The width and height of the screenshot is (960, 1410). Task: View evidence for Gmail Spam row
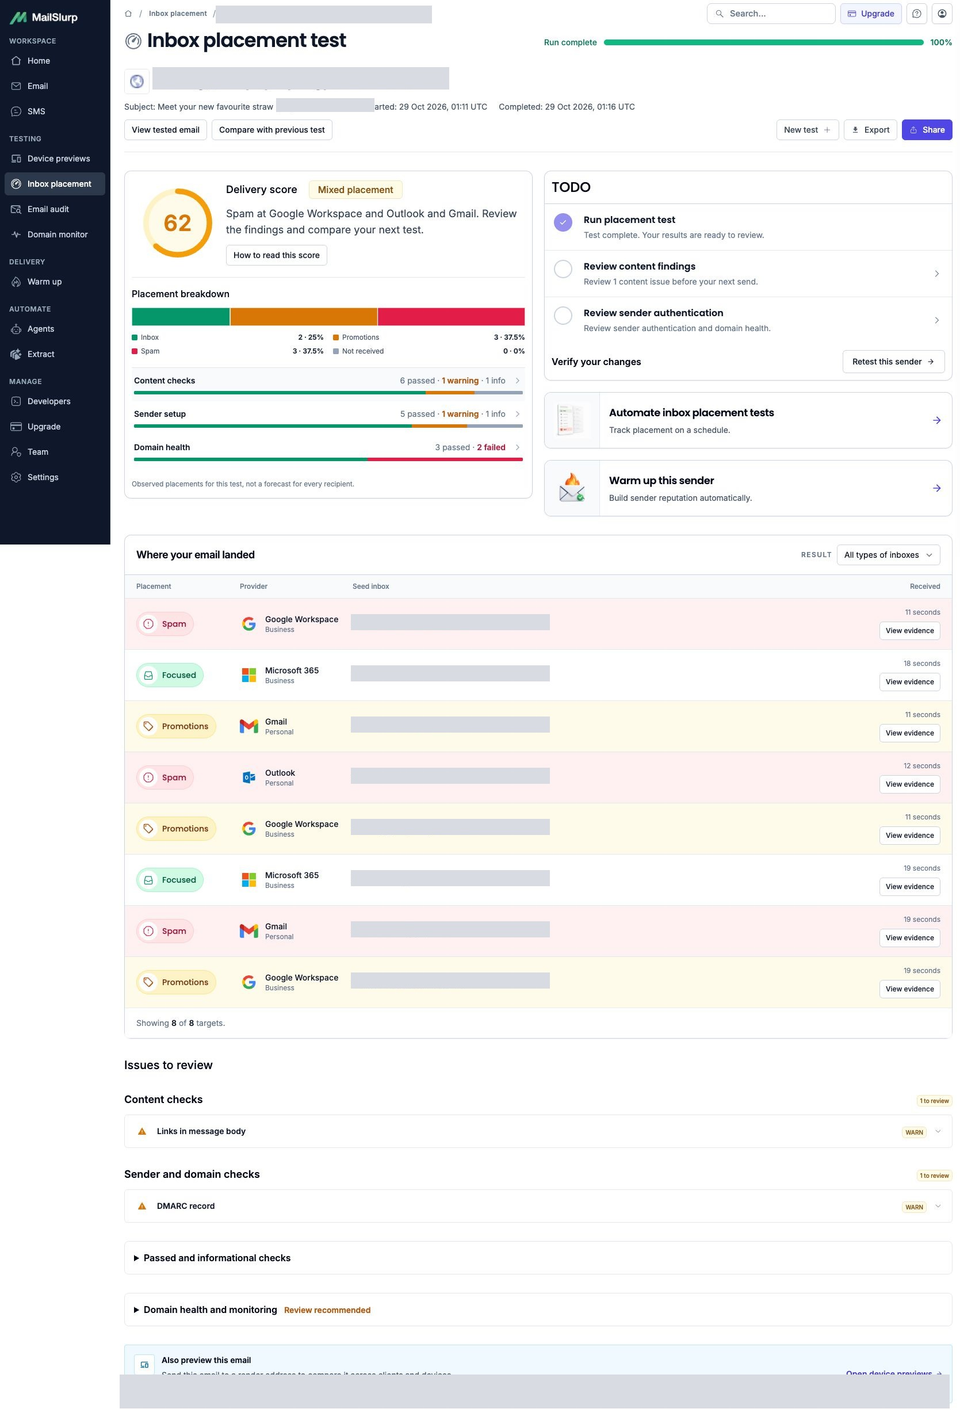click(910, 938)
